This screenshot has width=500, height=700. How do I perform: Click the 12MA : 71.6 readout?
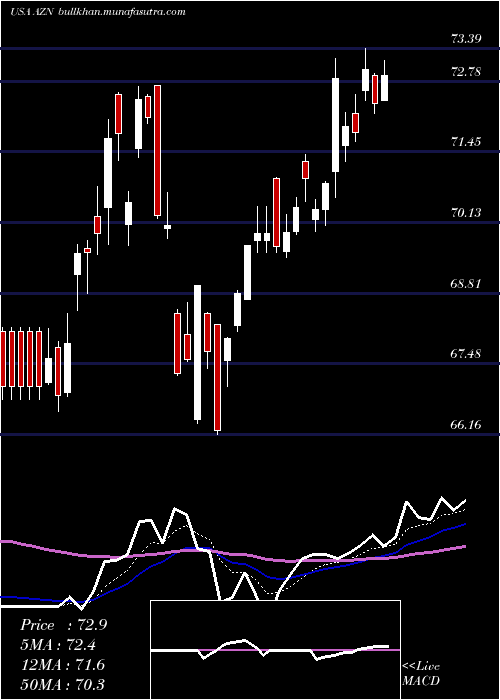63,665
